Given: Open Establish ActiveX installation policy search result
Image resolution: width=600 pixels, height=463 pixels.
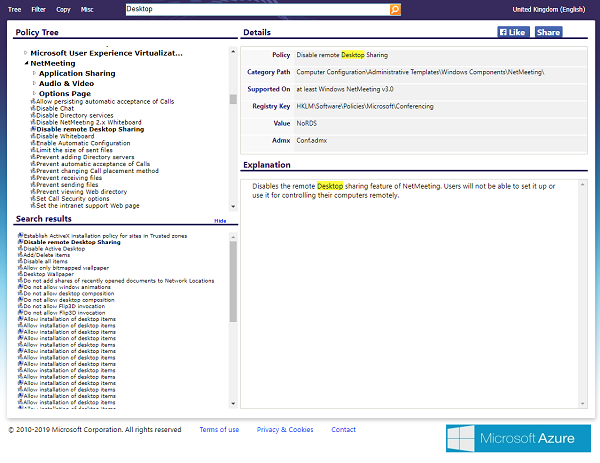Looking at the screenshot, I should point(105,236).
